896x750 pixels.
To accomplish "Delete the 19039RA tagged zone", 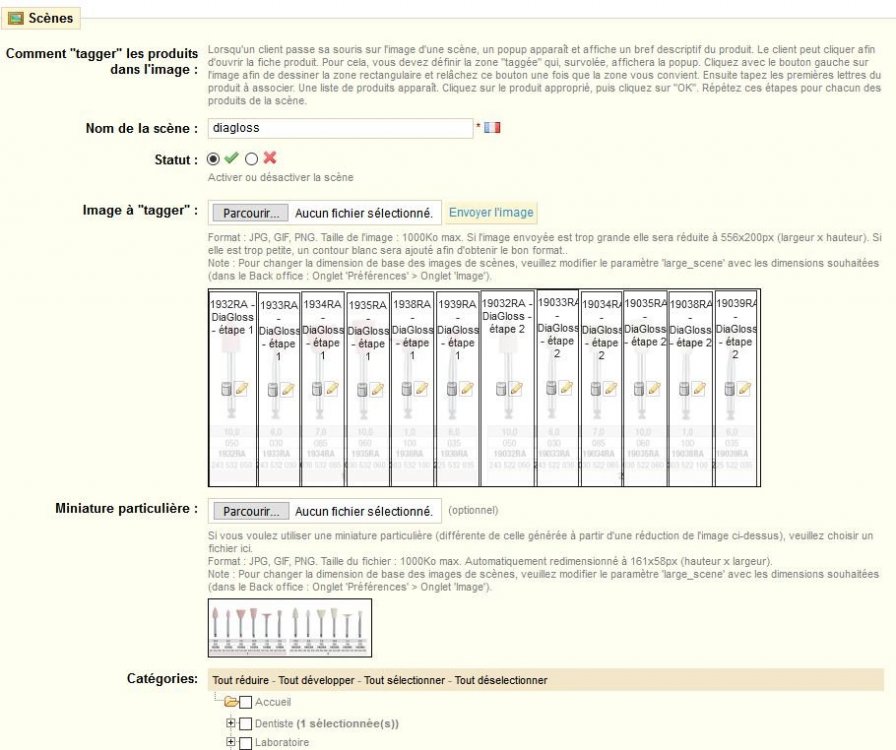I will pyautogui.click(x=730, y=389).
